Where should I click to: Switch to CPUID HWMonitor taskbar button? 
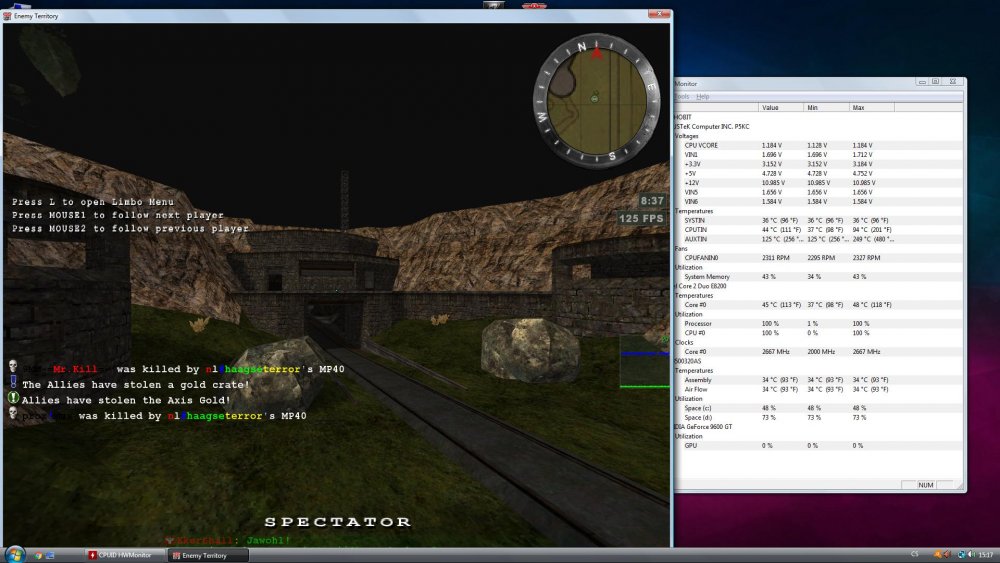[124, 555]
